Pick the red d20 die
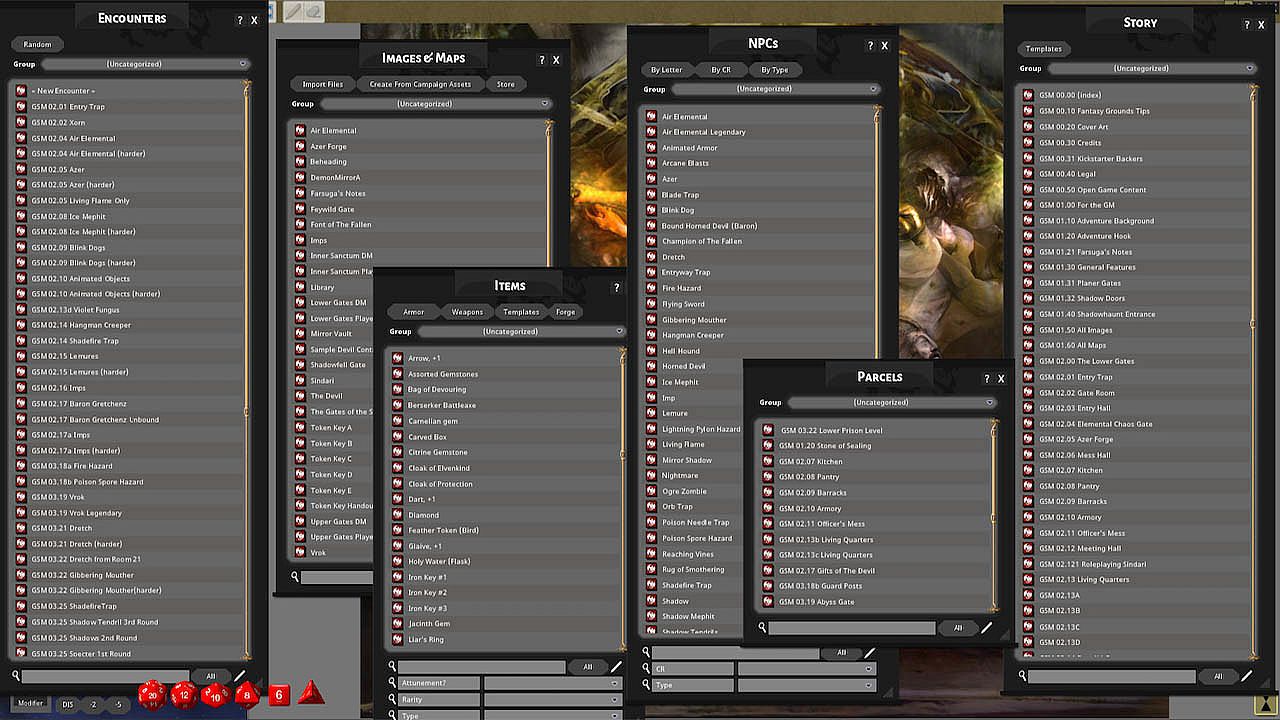The width and height of the screenshot is (1280, 720). tap(153, 693)
